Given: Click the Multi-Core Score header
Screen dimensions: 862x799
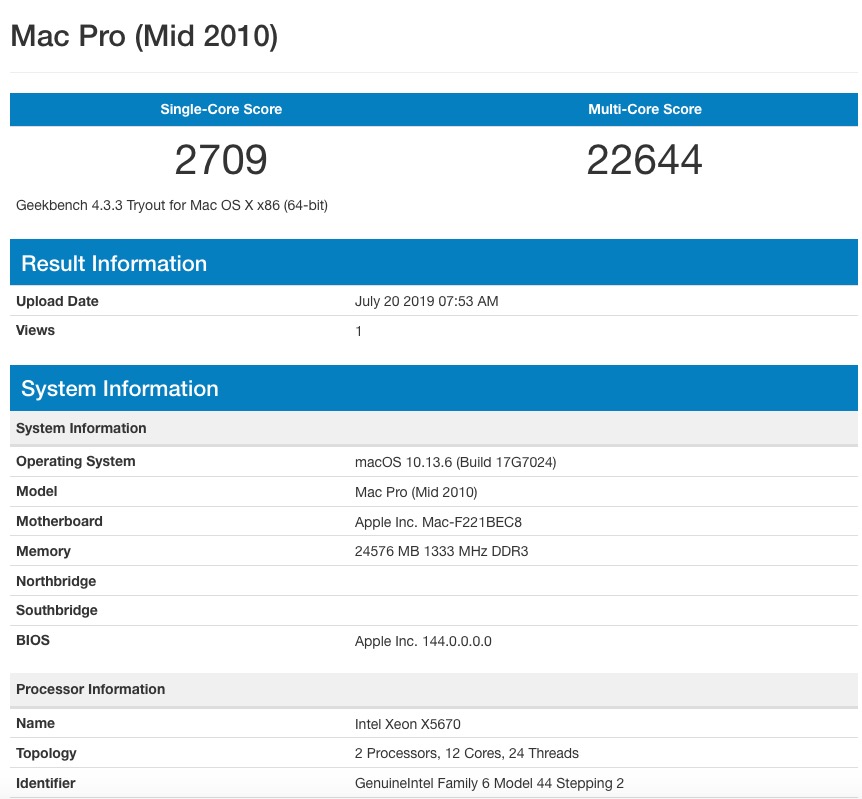Looking at the screenshot, I should pyautogui.click(x=645, y=109).
